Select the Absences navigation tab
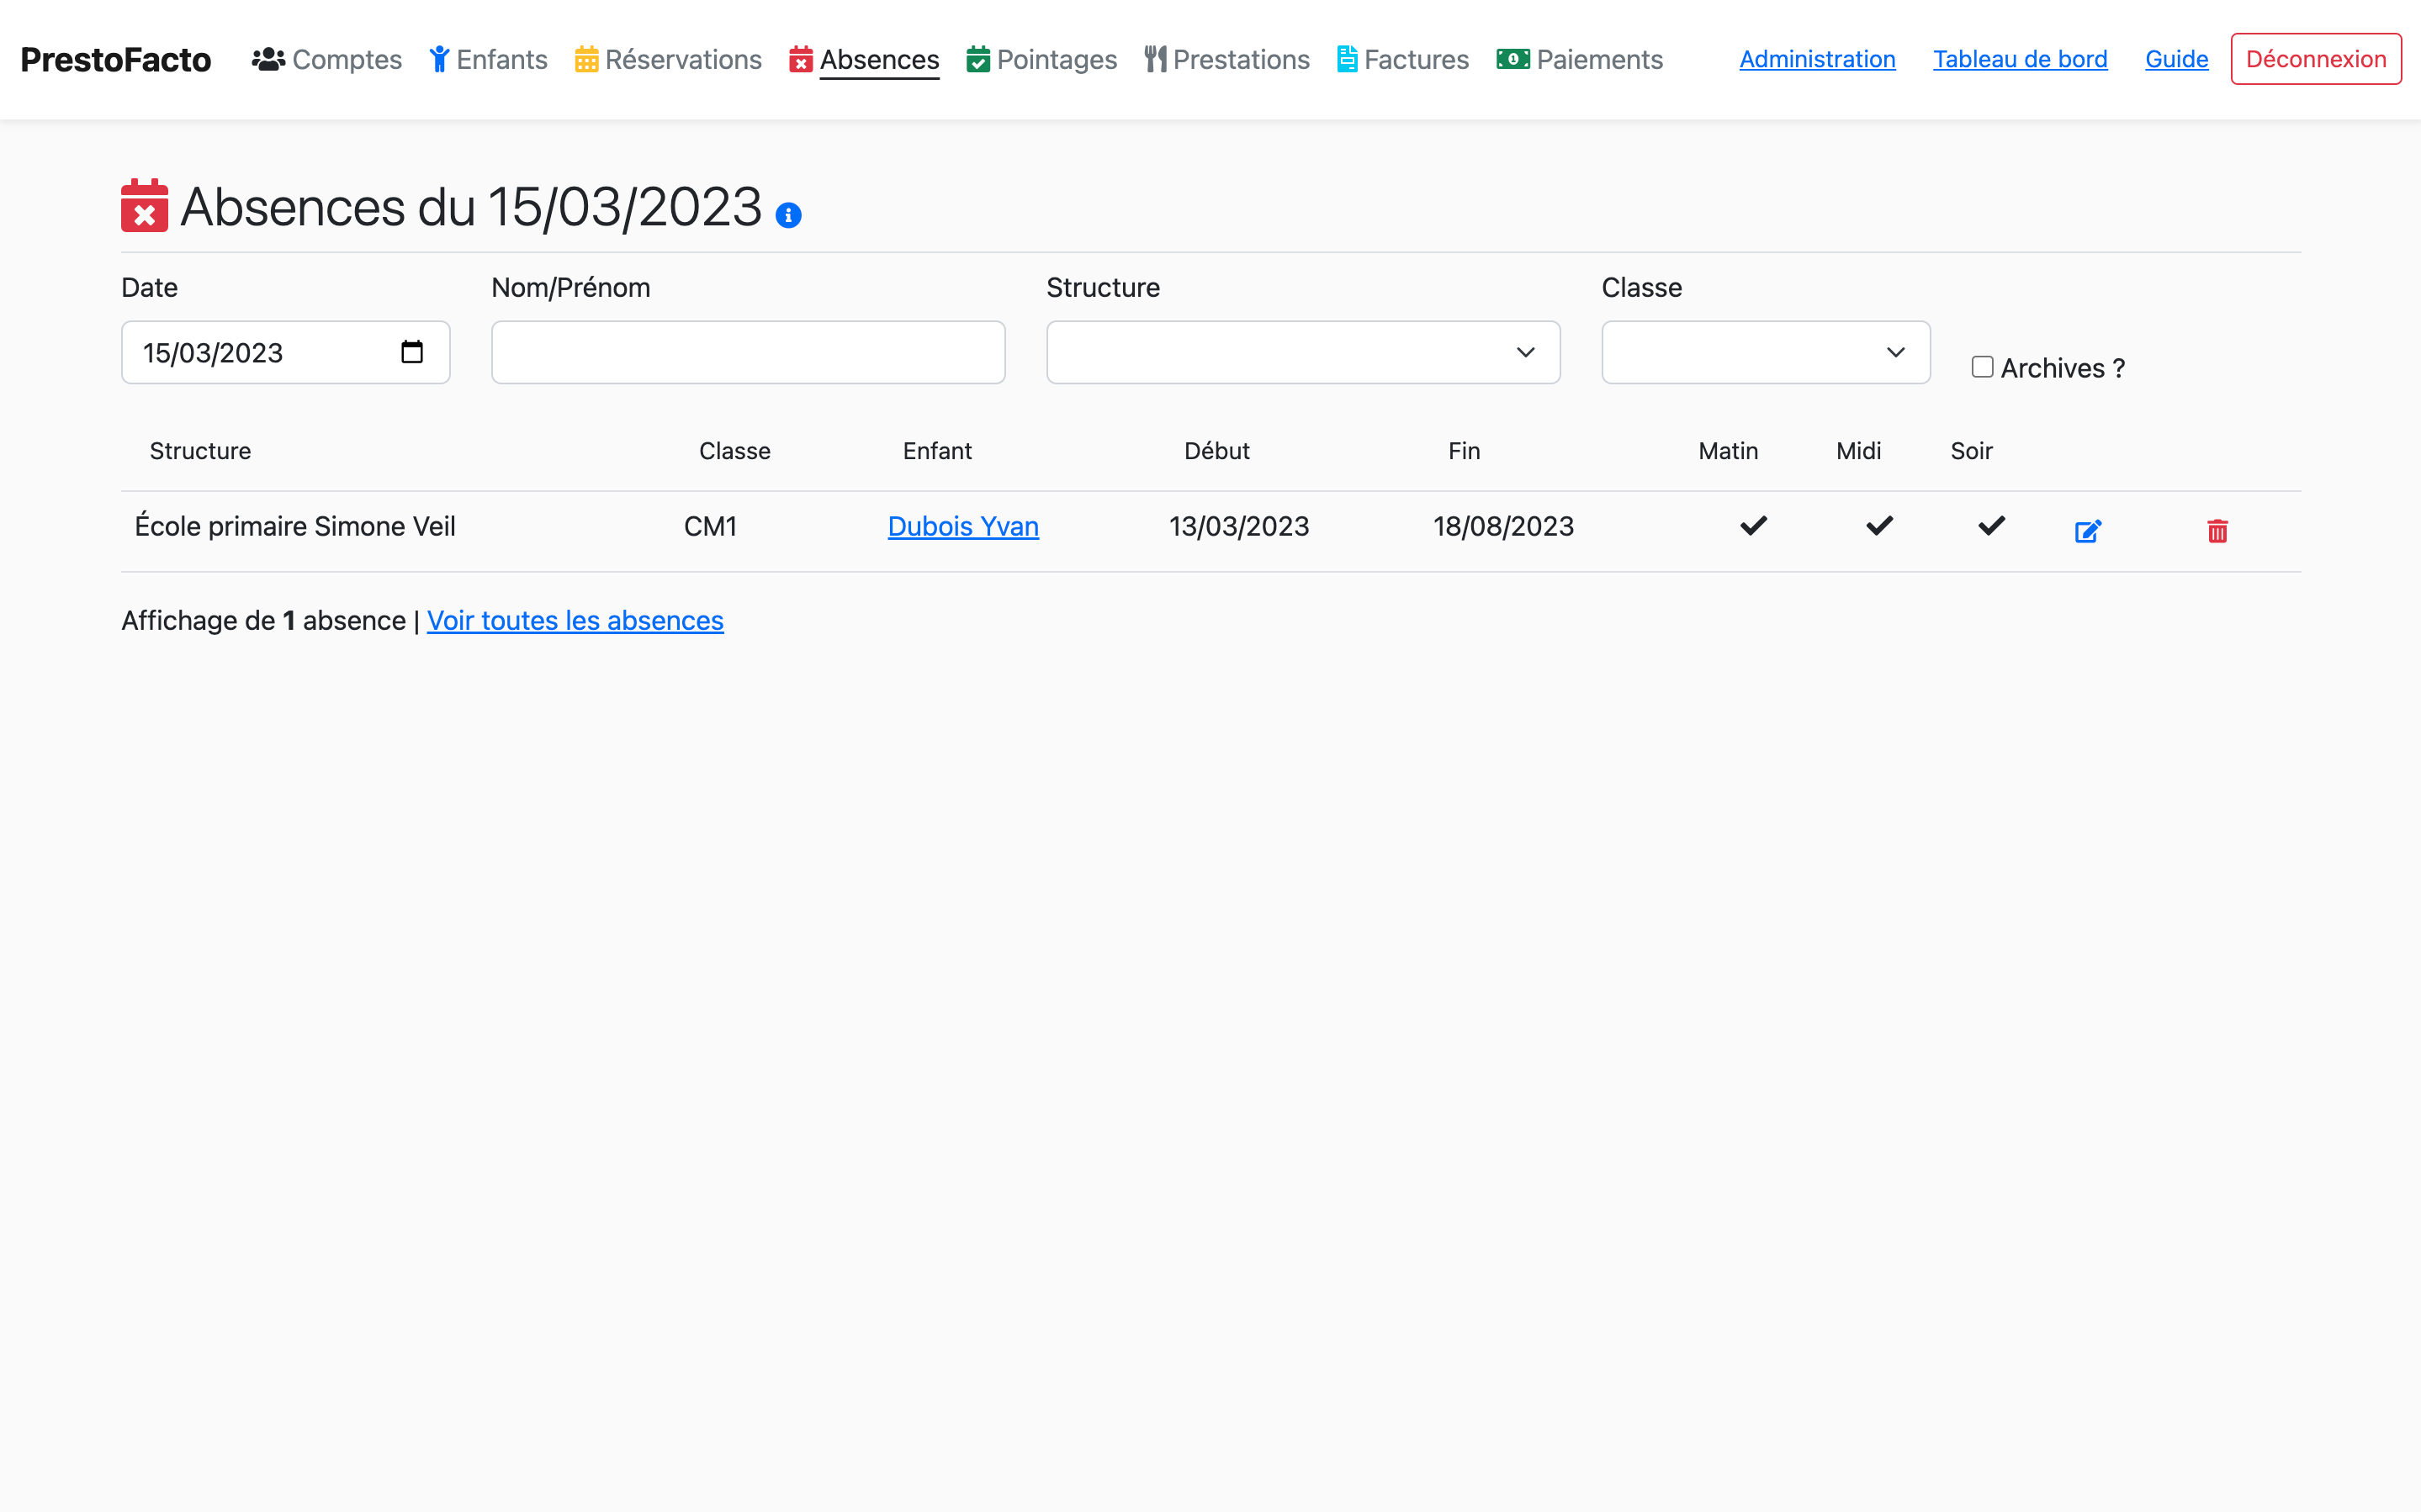The height and width of the screenshot is (1512, 2421). coord(866,59)
